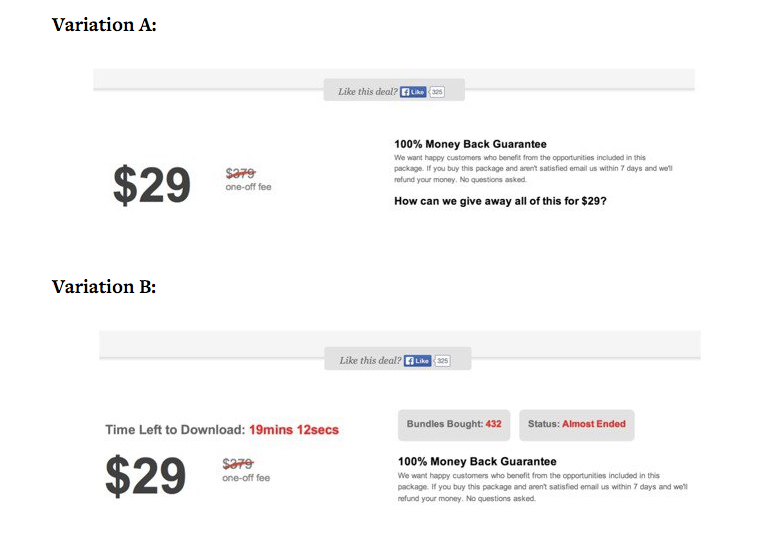Click the Status Almost Ended badge
Image resolution: width=760 pixels, height=541 pixels.
tap(576, 425)
